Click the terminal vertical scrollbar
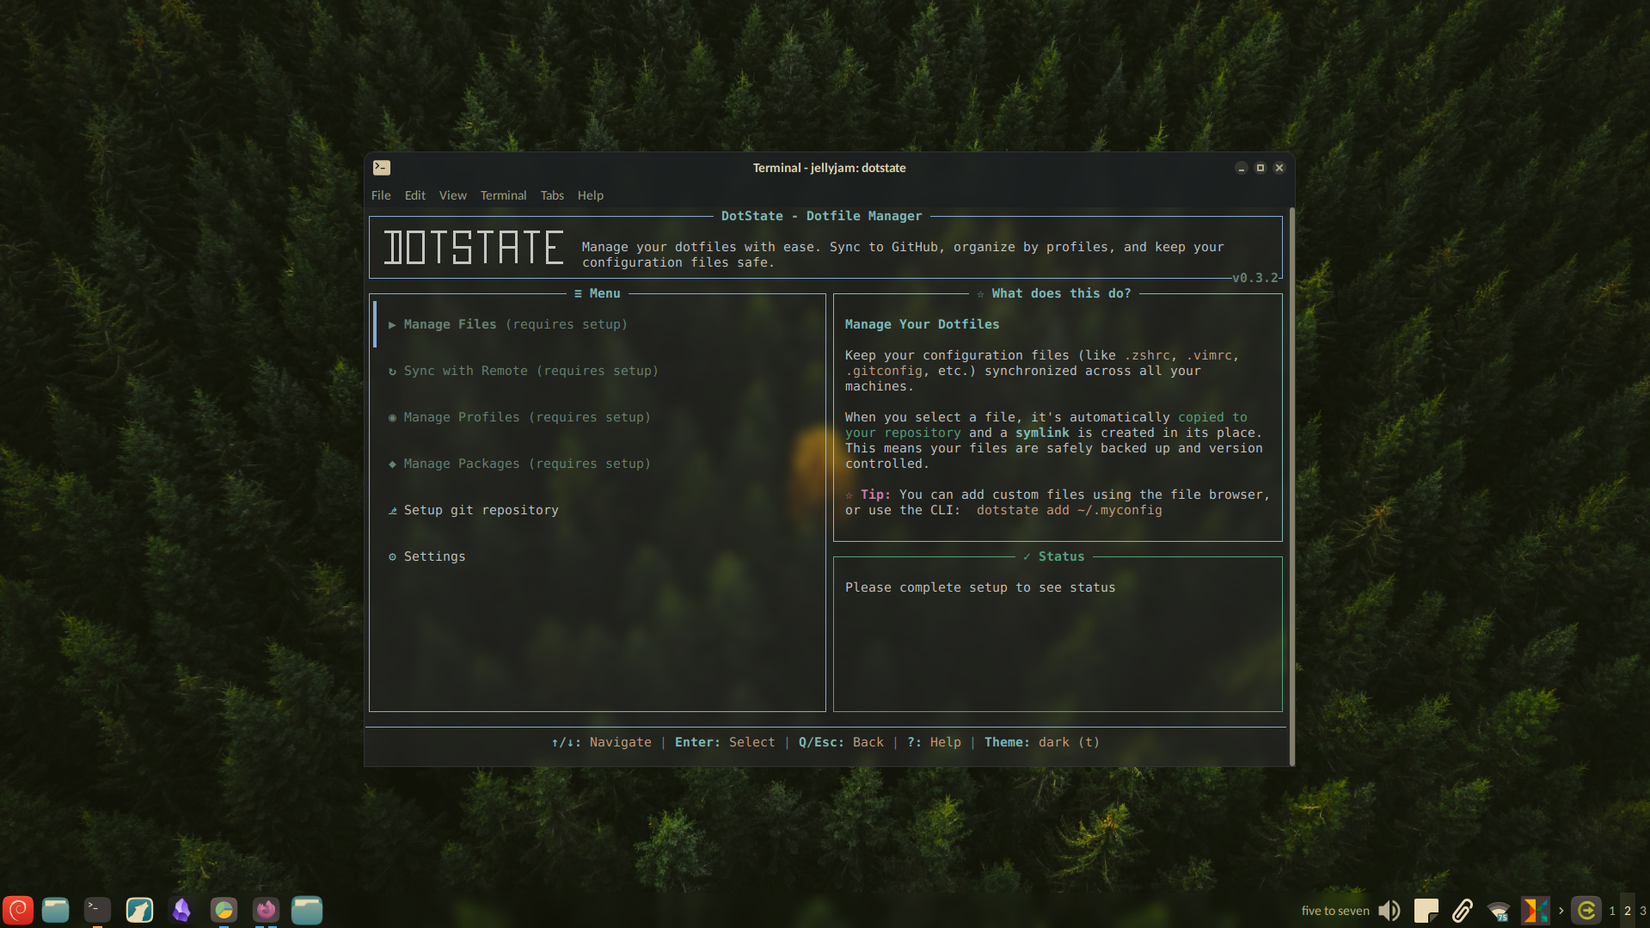 [x=1292, y=486]
